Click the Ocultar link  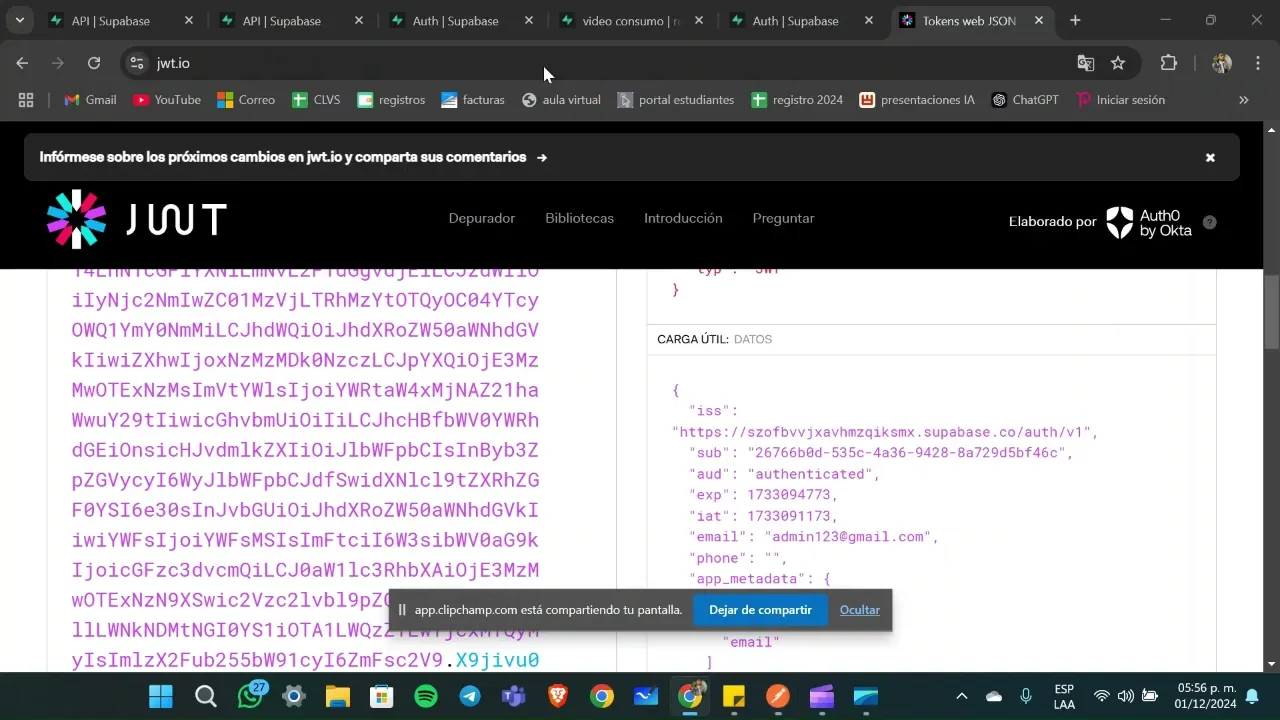859,610
